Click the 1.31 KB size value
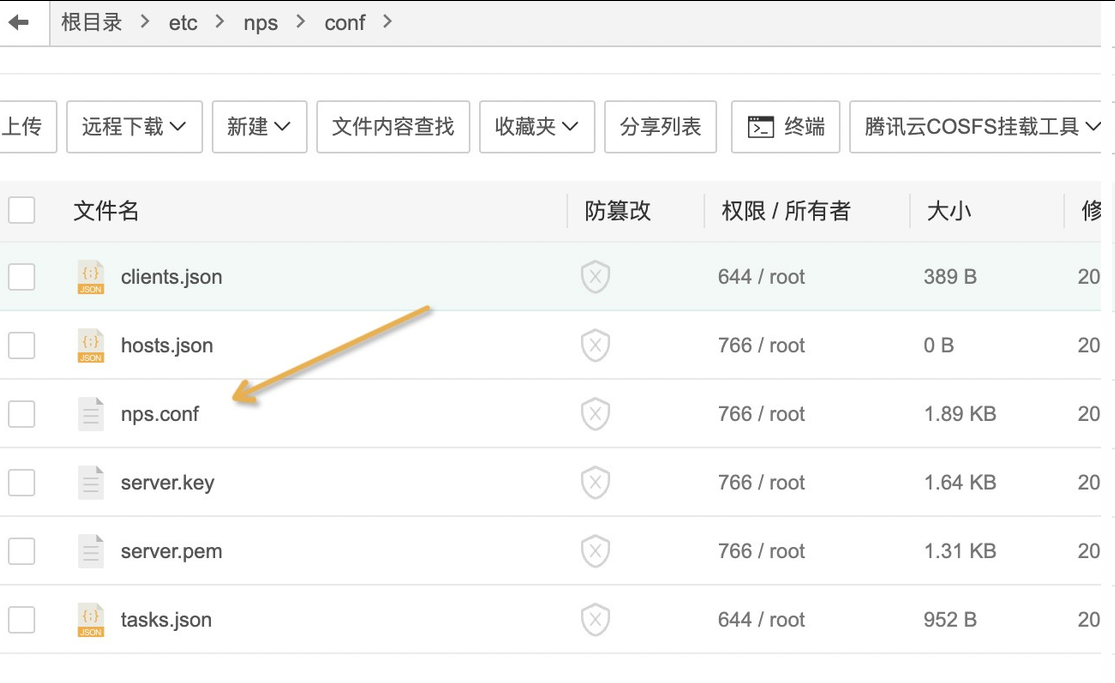Viewport: 1115px width, 683px height. click(x=960, y=551)
